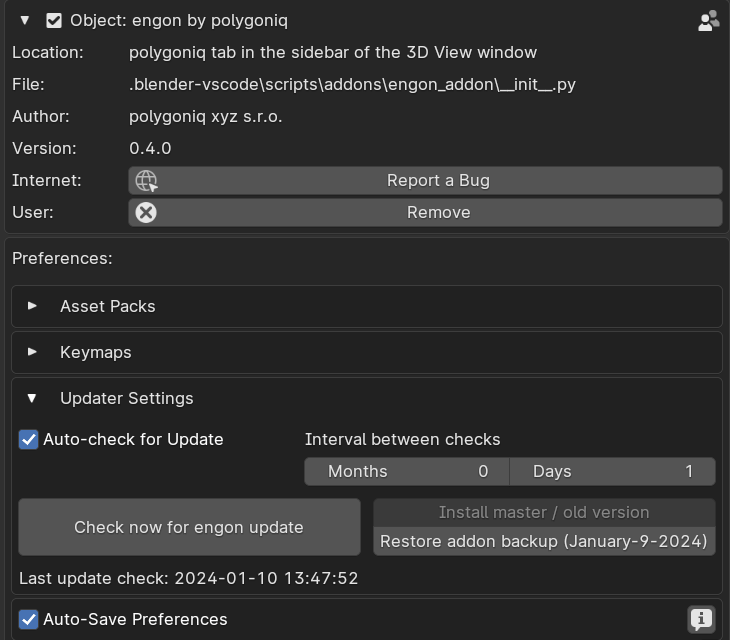
Task: Uncheck Auto-check for Update
Action: (x=29, y=439)
